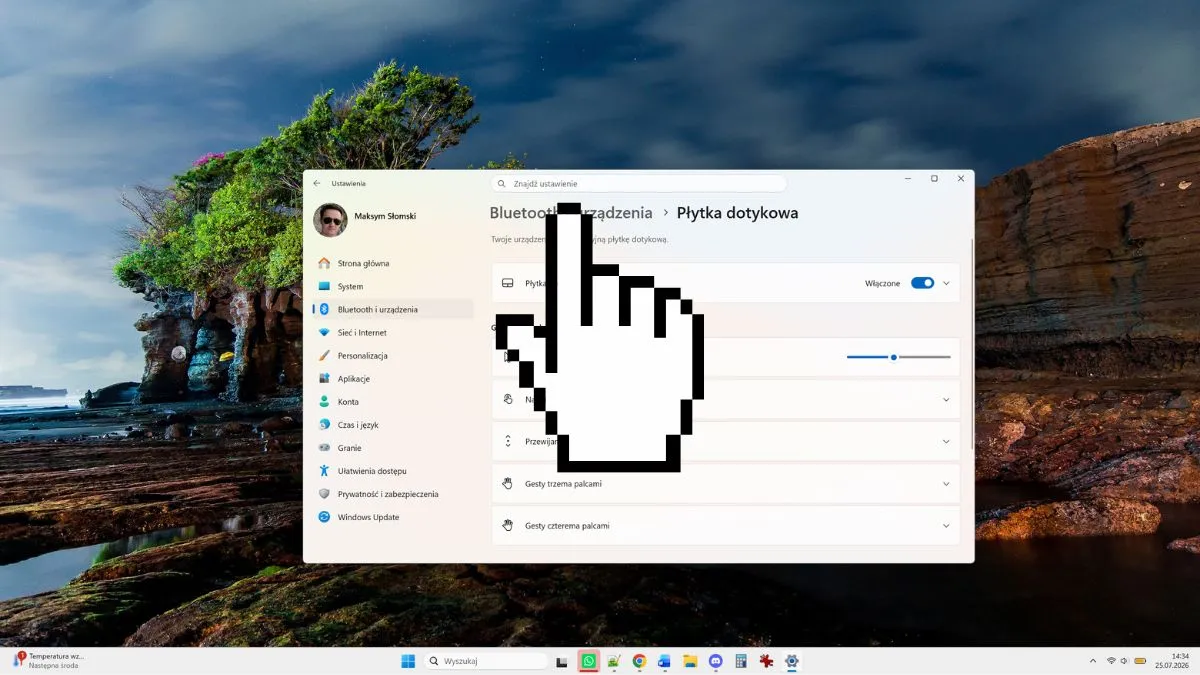Focus the Znajdź ustawienie search box
The height and width of the screenshot is (675, 1200).
tap(638, 184)
